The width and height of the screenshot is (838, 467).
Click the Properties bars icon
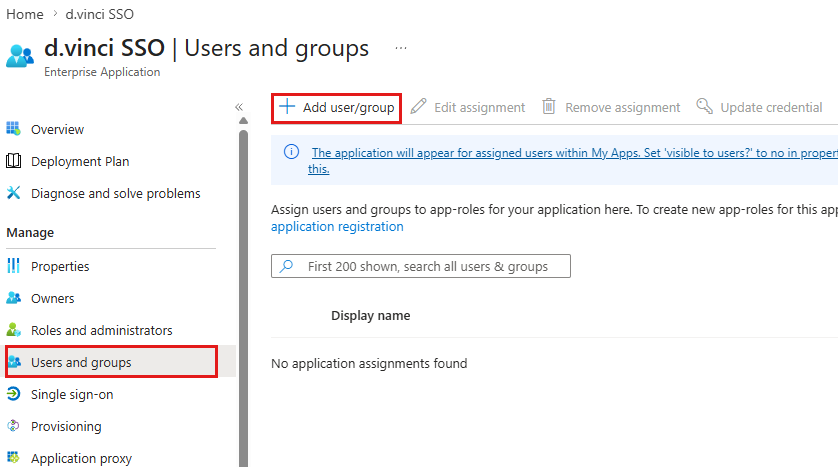coord(13,266)
